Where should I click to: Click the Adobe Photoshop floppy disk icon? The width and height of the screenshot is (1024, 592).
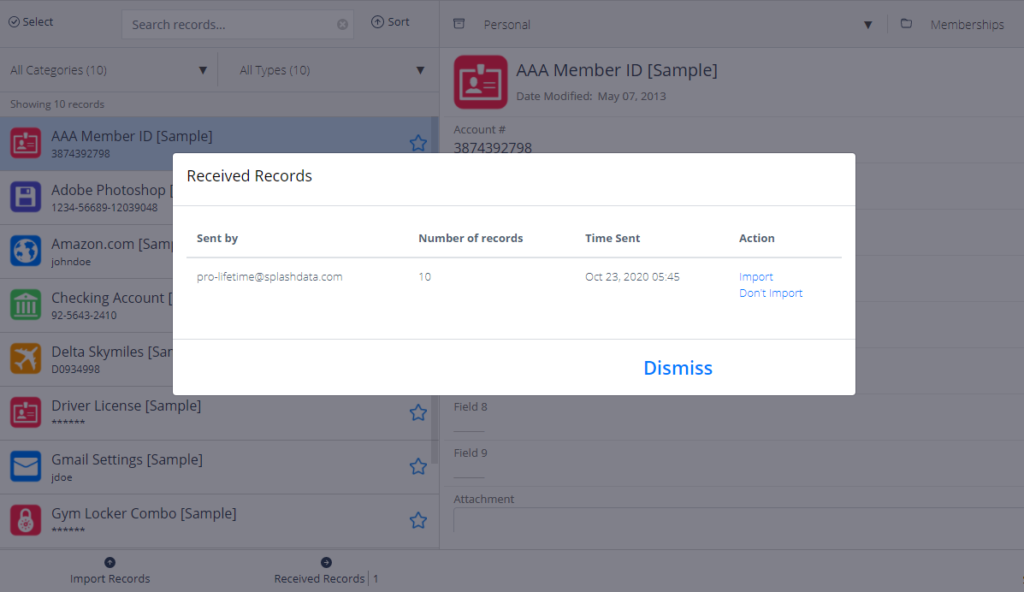coord(26,197)
